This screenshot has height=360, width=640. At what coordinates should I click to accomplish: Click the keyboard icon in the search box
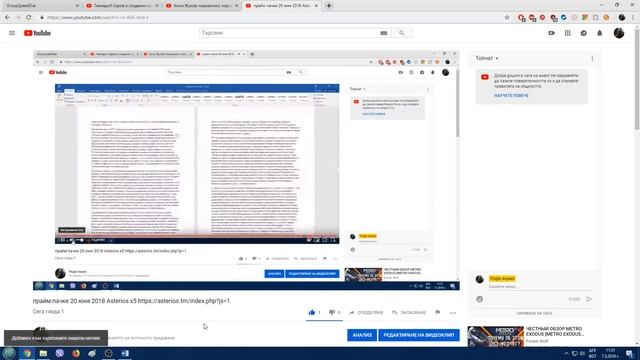coord(384,33)
